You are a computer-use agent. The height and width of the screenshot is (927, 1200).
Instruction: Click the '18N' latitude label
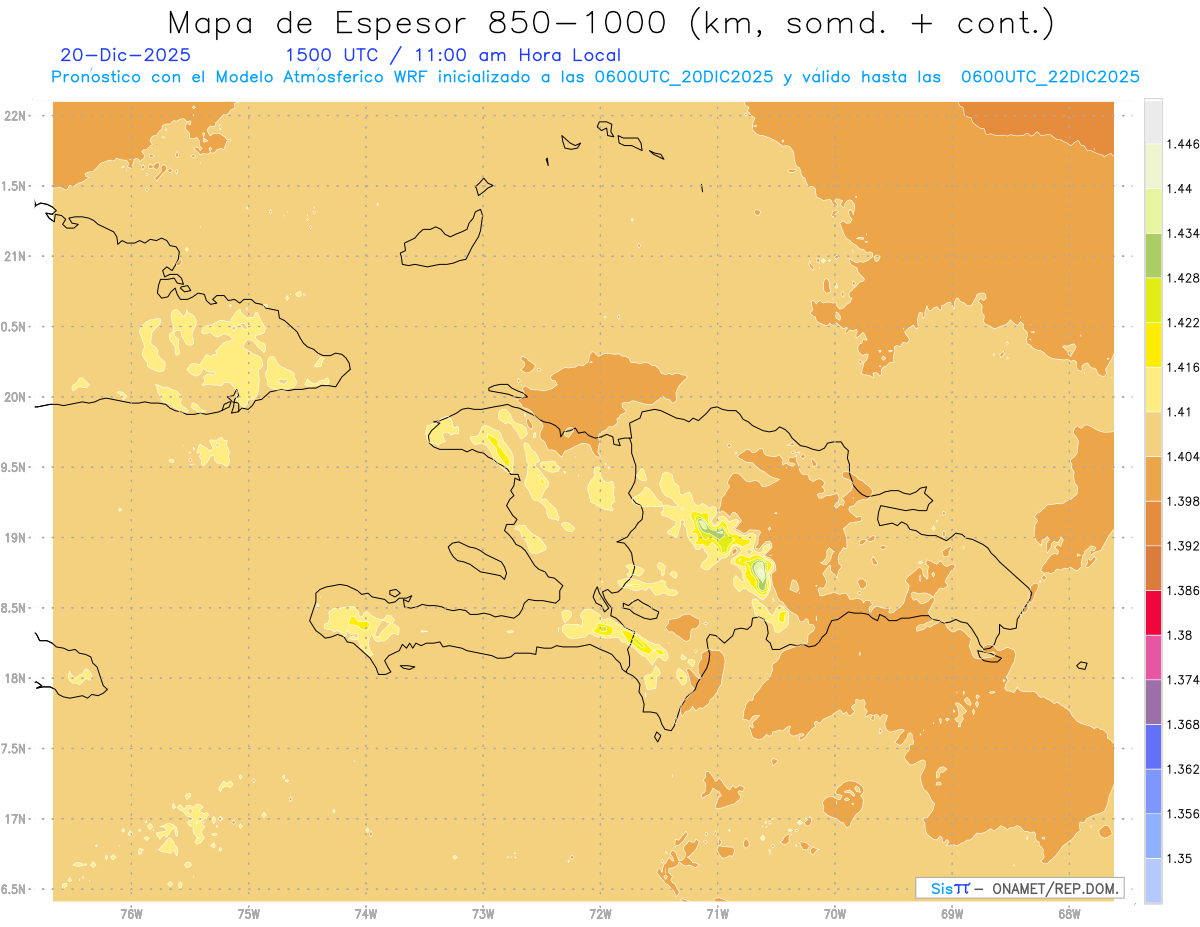tap(16, 679)
